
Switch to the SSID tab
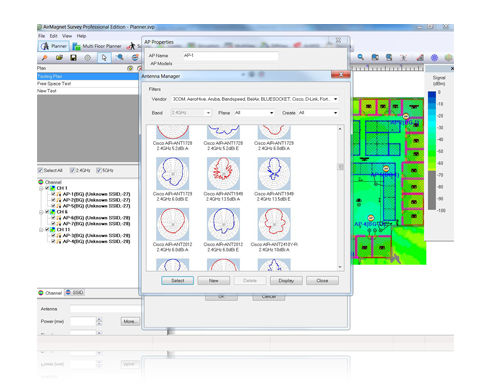point(75,292)
